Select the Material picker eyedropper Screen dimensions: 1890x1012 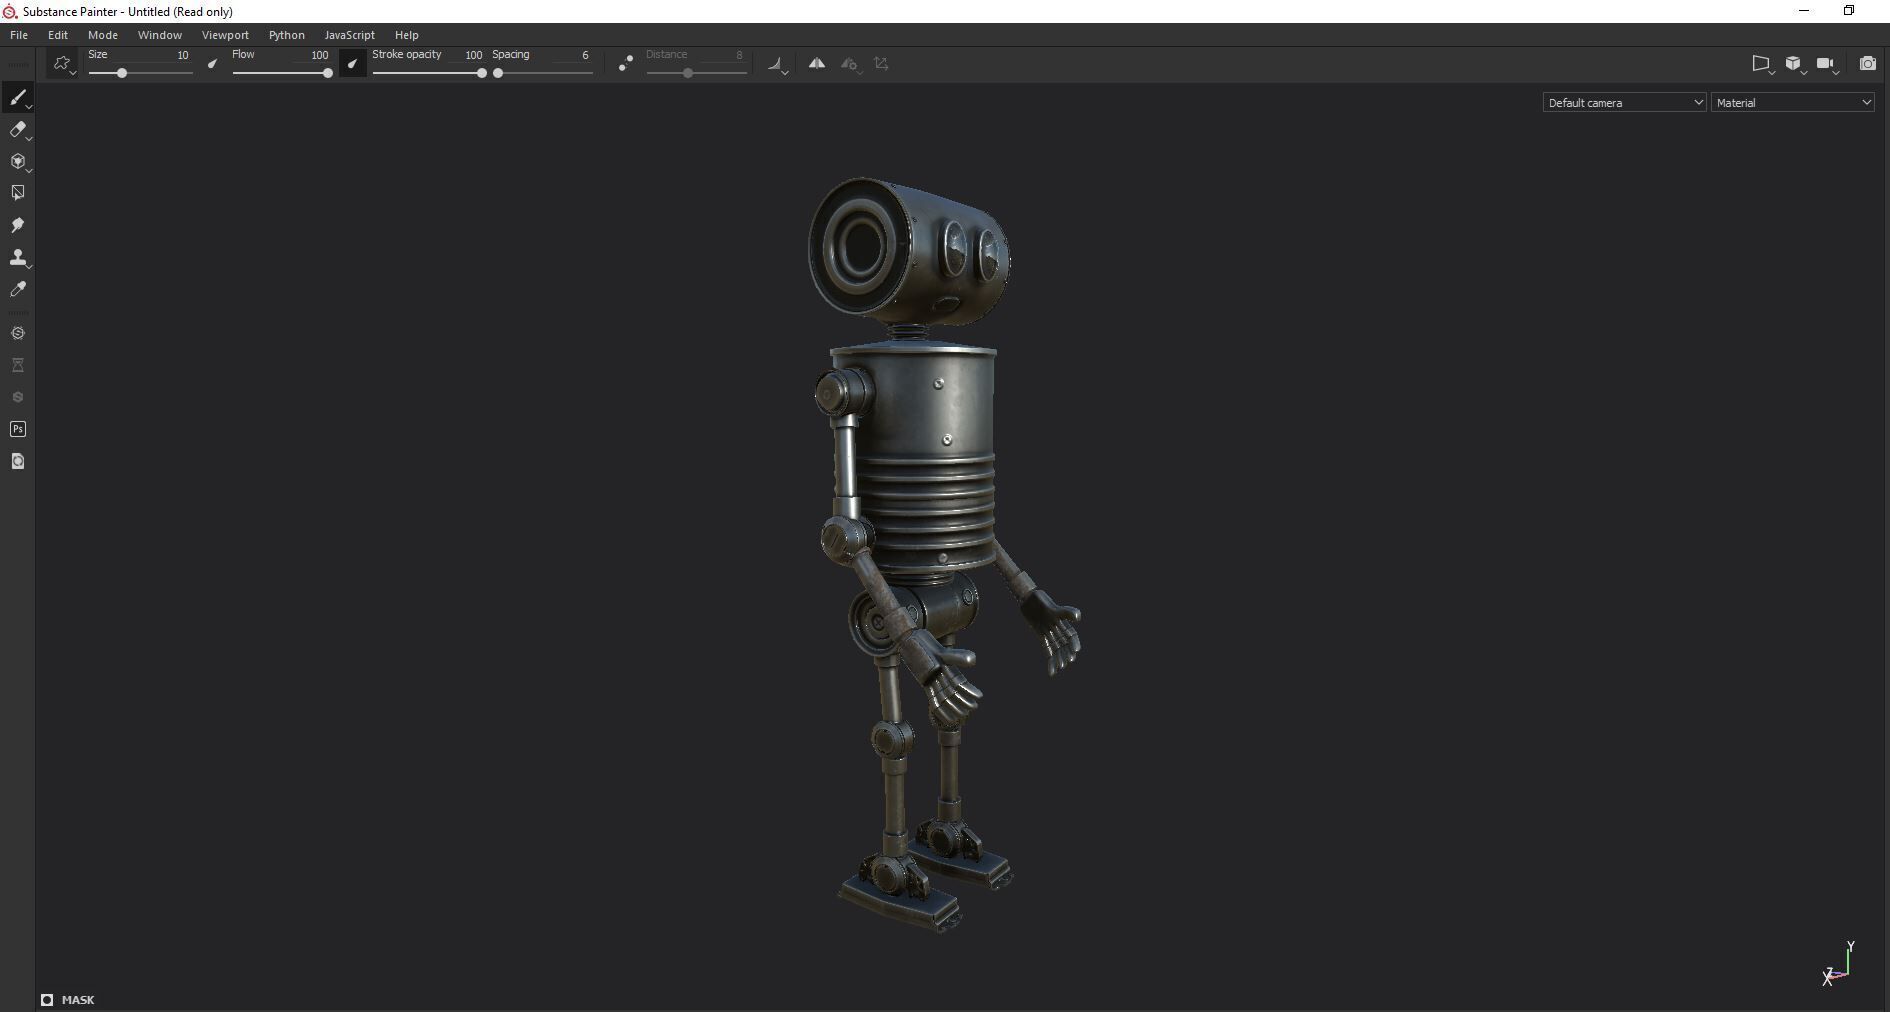18,290
